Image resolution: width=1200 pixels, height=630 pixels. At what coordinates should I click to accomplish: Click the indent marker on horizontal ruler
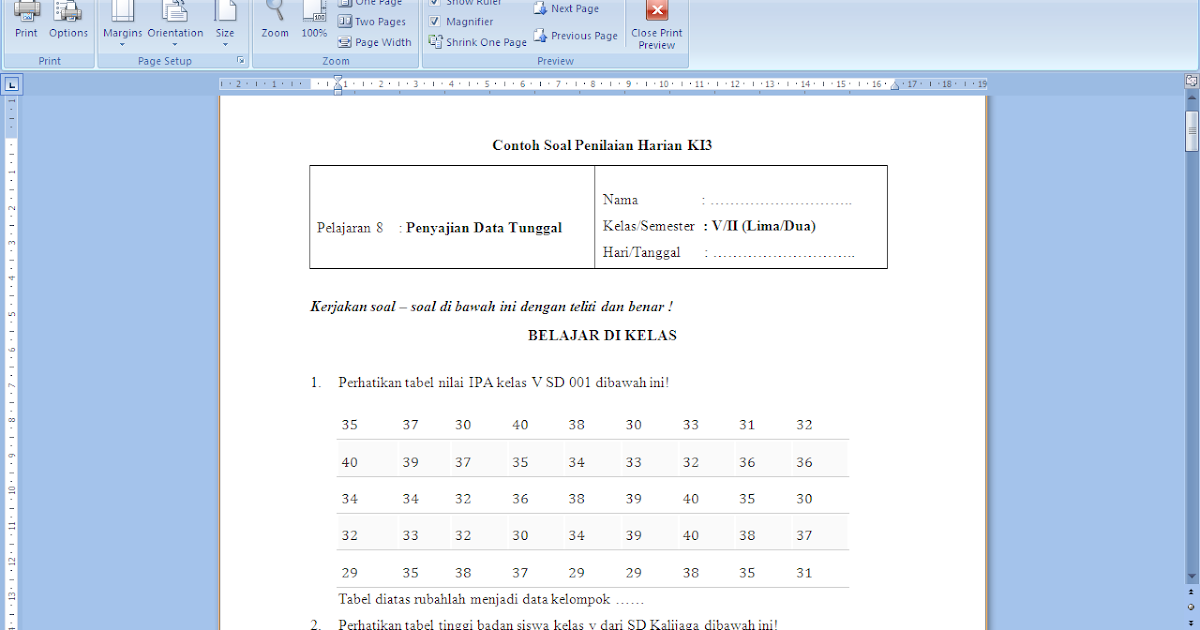[x=338, y=86]
